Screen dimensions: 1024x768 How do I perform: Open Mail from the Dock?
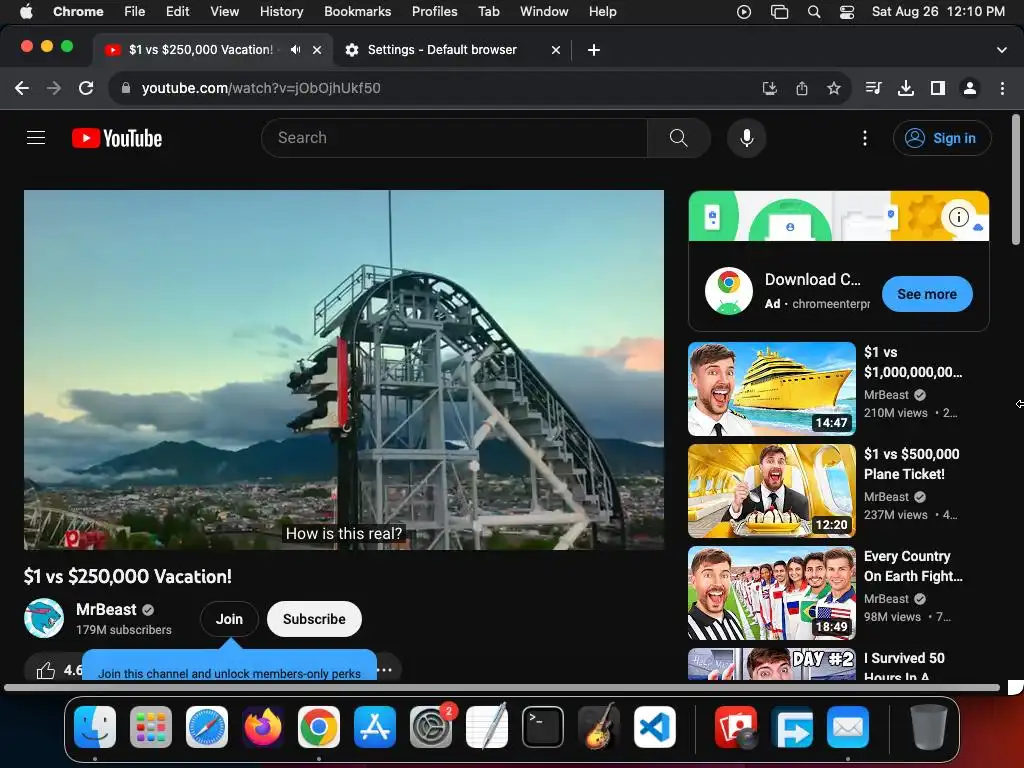848,727
